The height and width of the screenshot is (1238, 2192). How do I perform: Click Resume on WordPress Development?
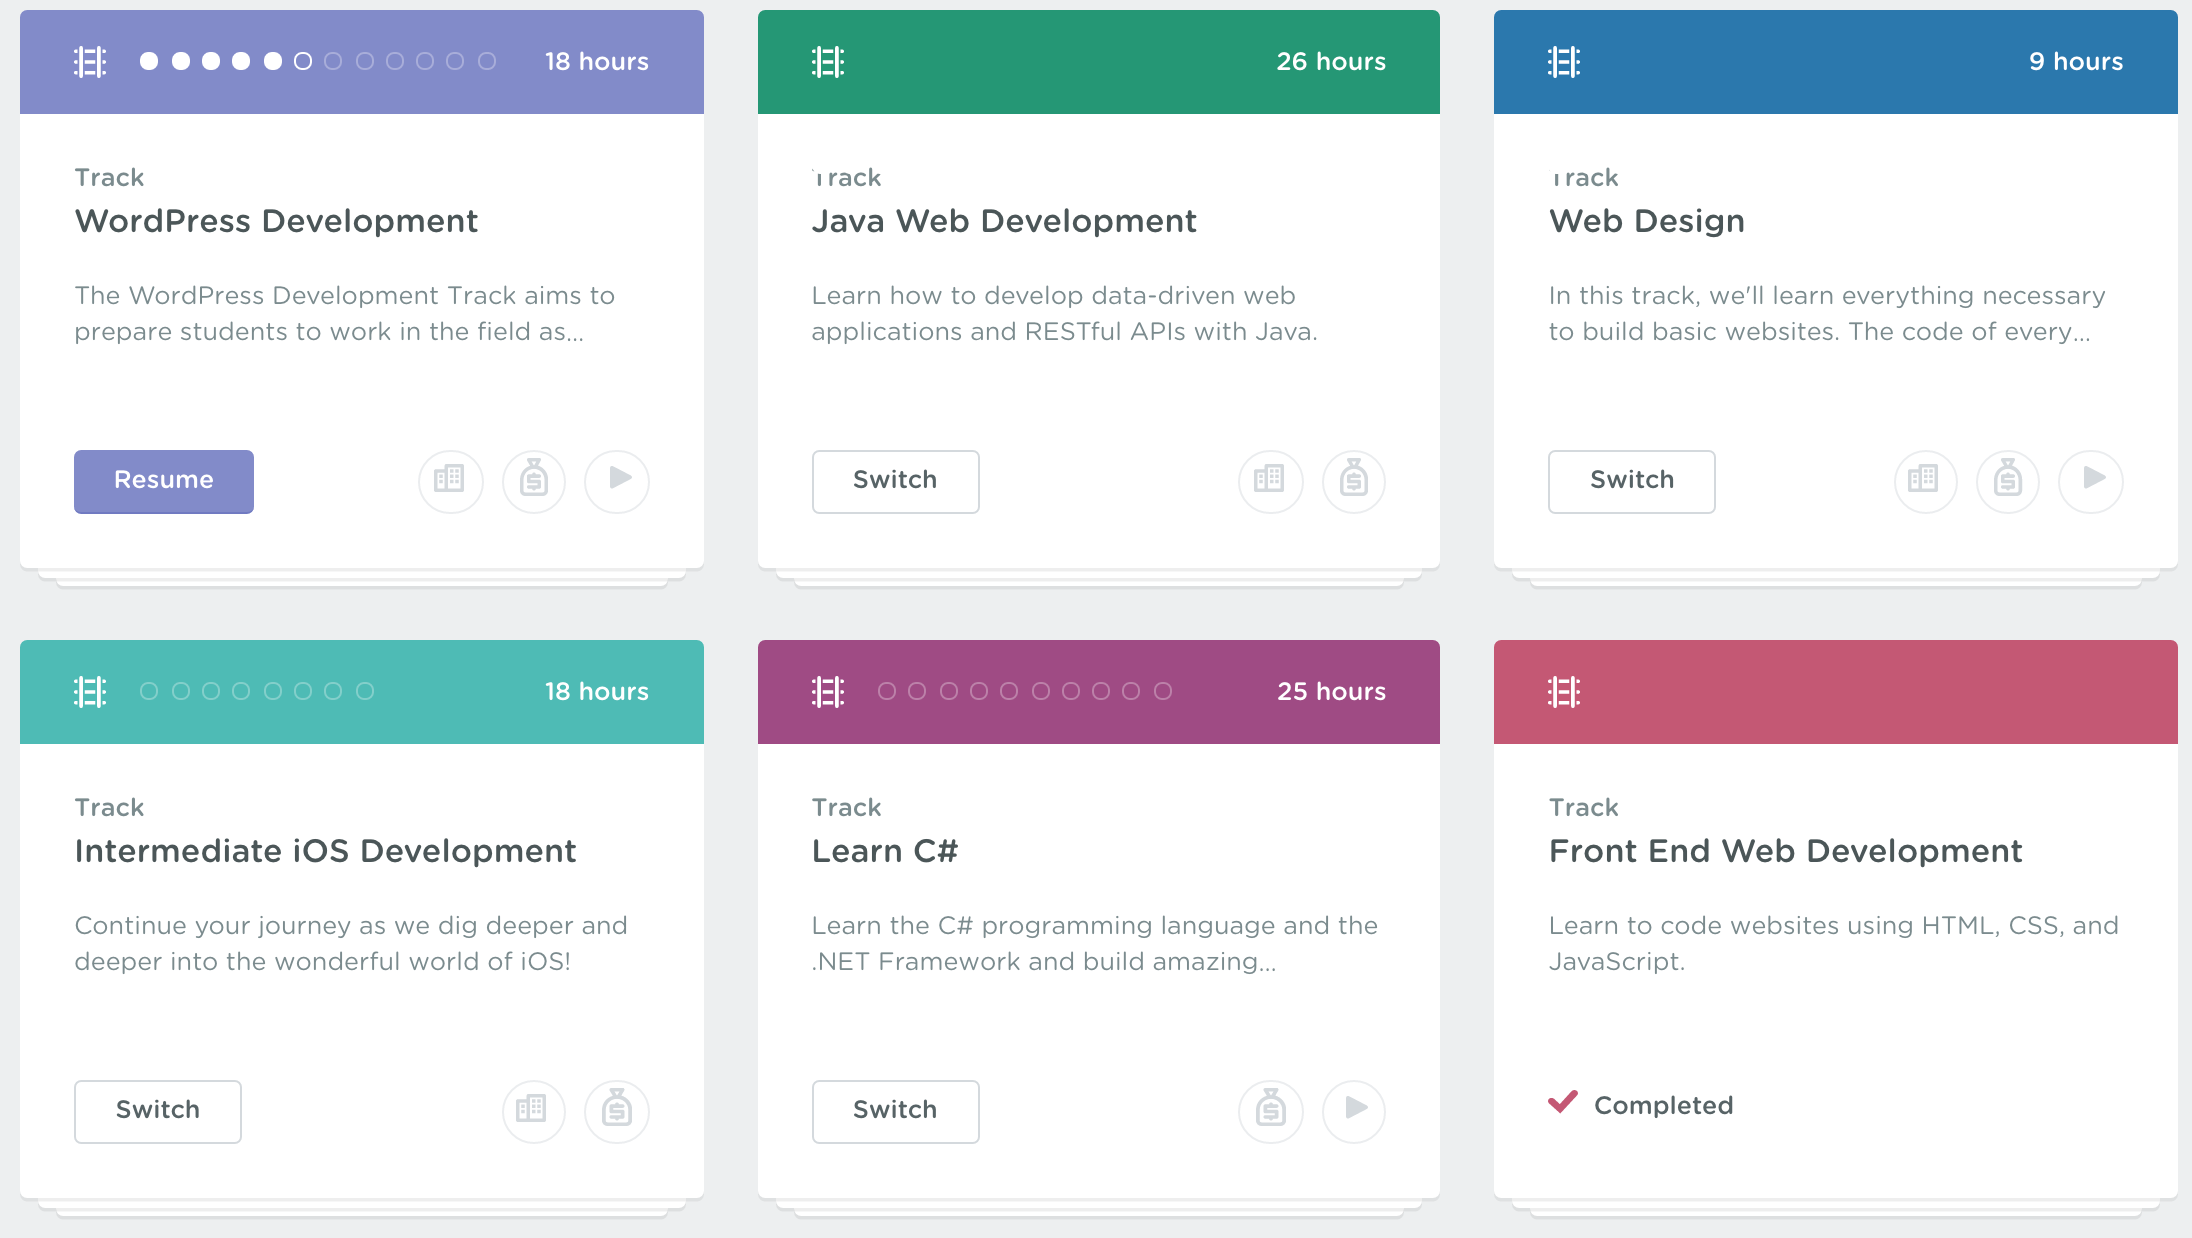pos(163,481)
